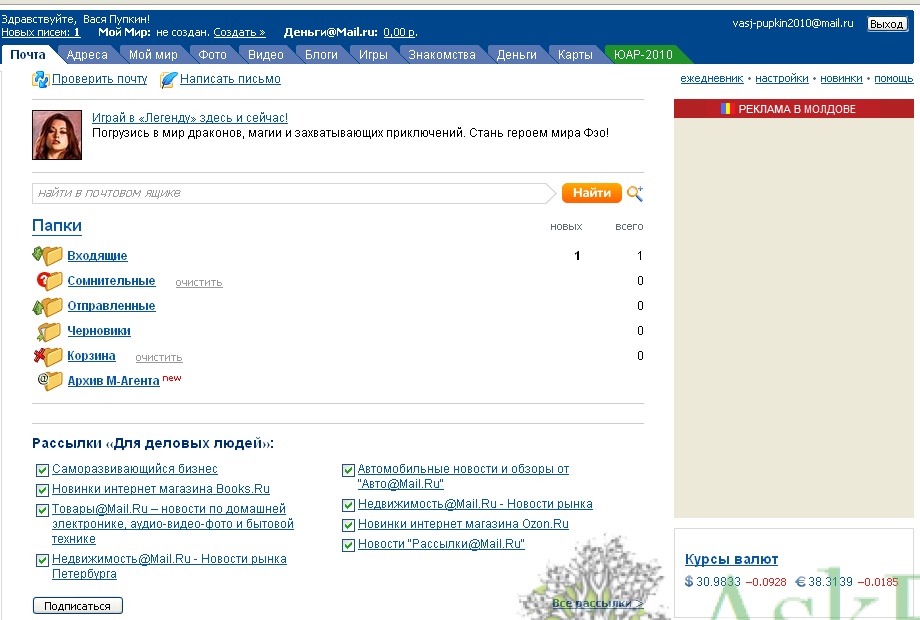The height and width of the screenshot is (620, 920).
Task: Click the 0,00 р. balance link
Action: (400, 32)
